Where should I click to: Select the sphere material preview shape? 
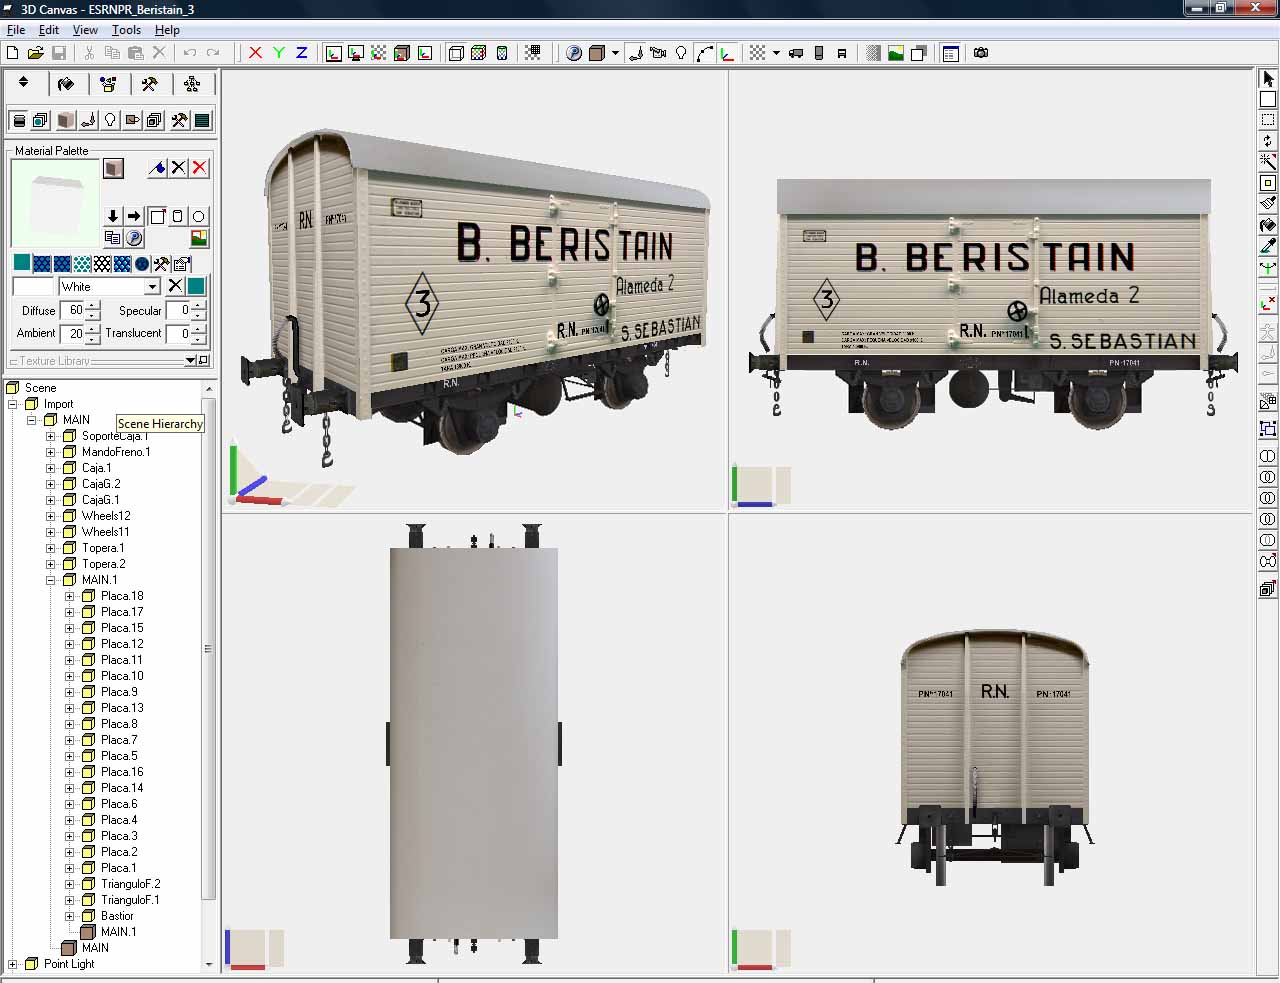(199, 216)
